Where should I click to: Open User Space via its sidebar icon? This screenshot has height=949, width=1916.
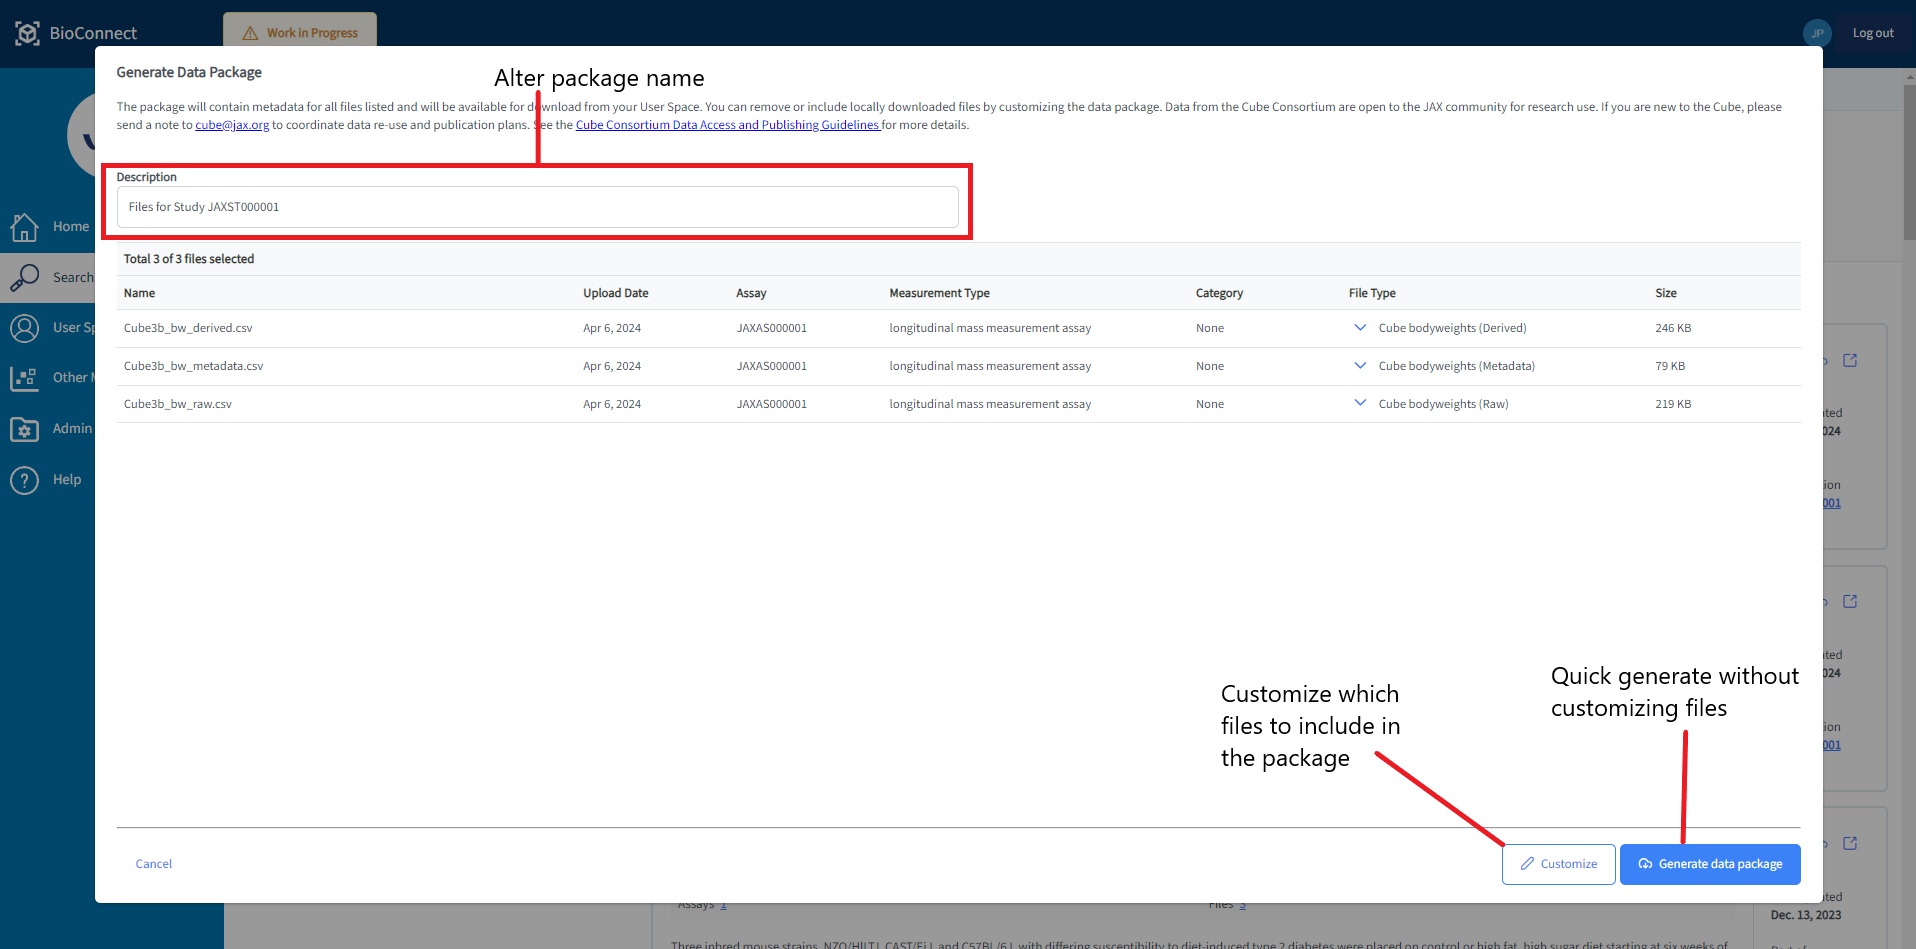coord(25,328)
